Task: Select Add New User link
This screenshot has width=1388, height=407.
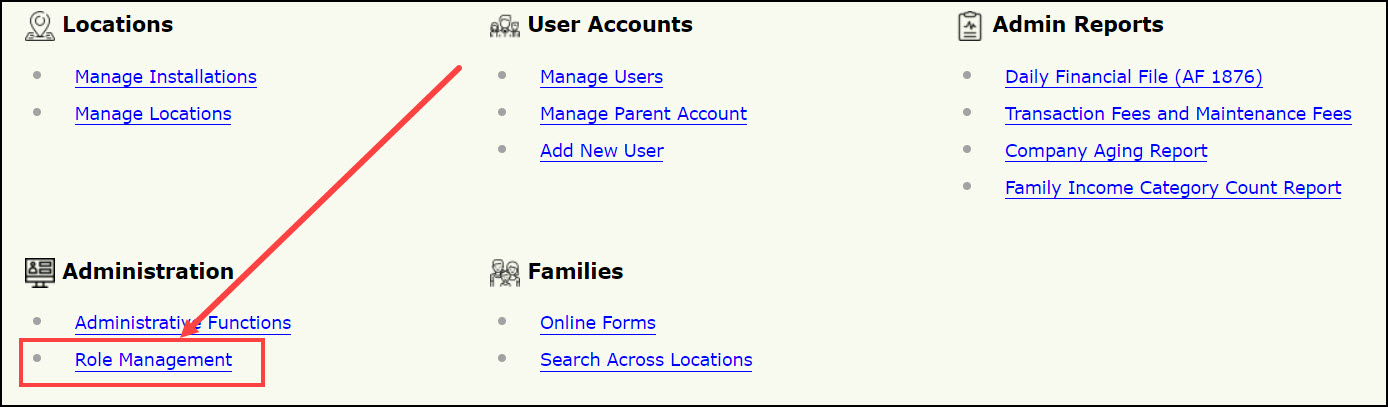Action: tap(601, 151)
